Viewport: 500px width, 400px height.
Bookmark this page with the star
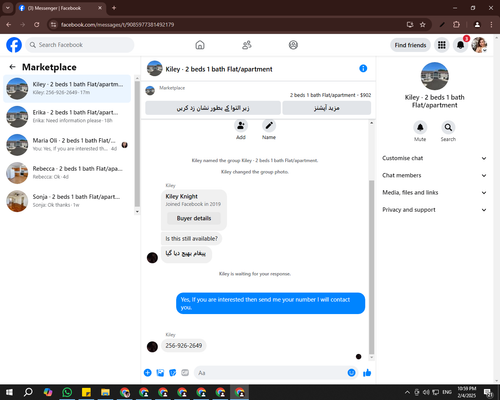(423, 25)
